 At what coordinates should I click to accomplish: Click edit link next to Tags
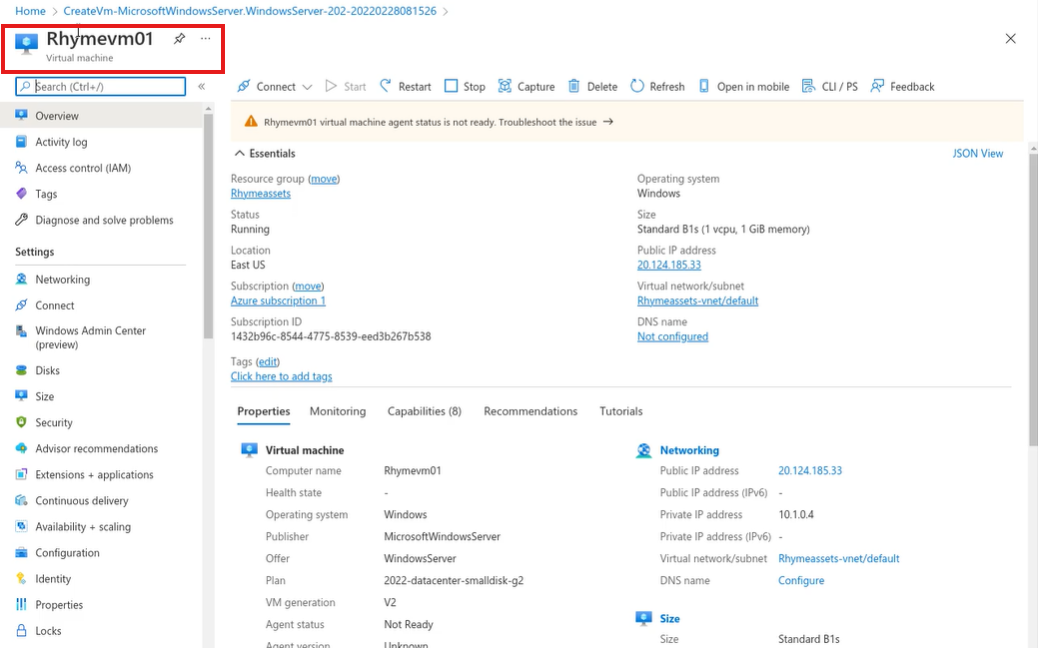tap(267, 361)
